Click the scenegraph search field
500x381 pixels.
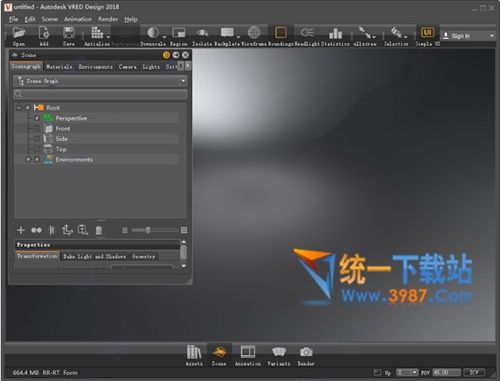pos(100,94)
